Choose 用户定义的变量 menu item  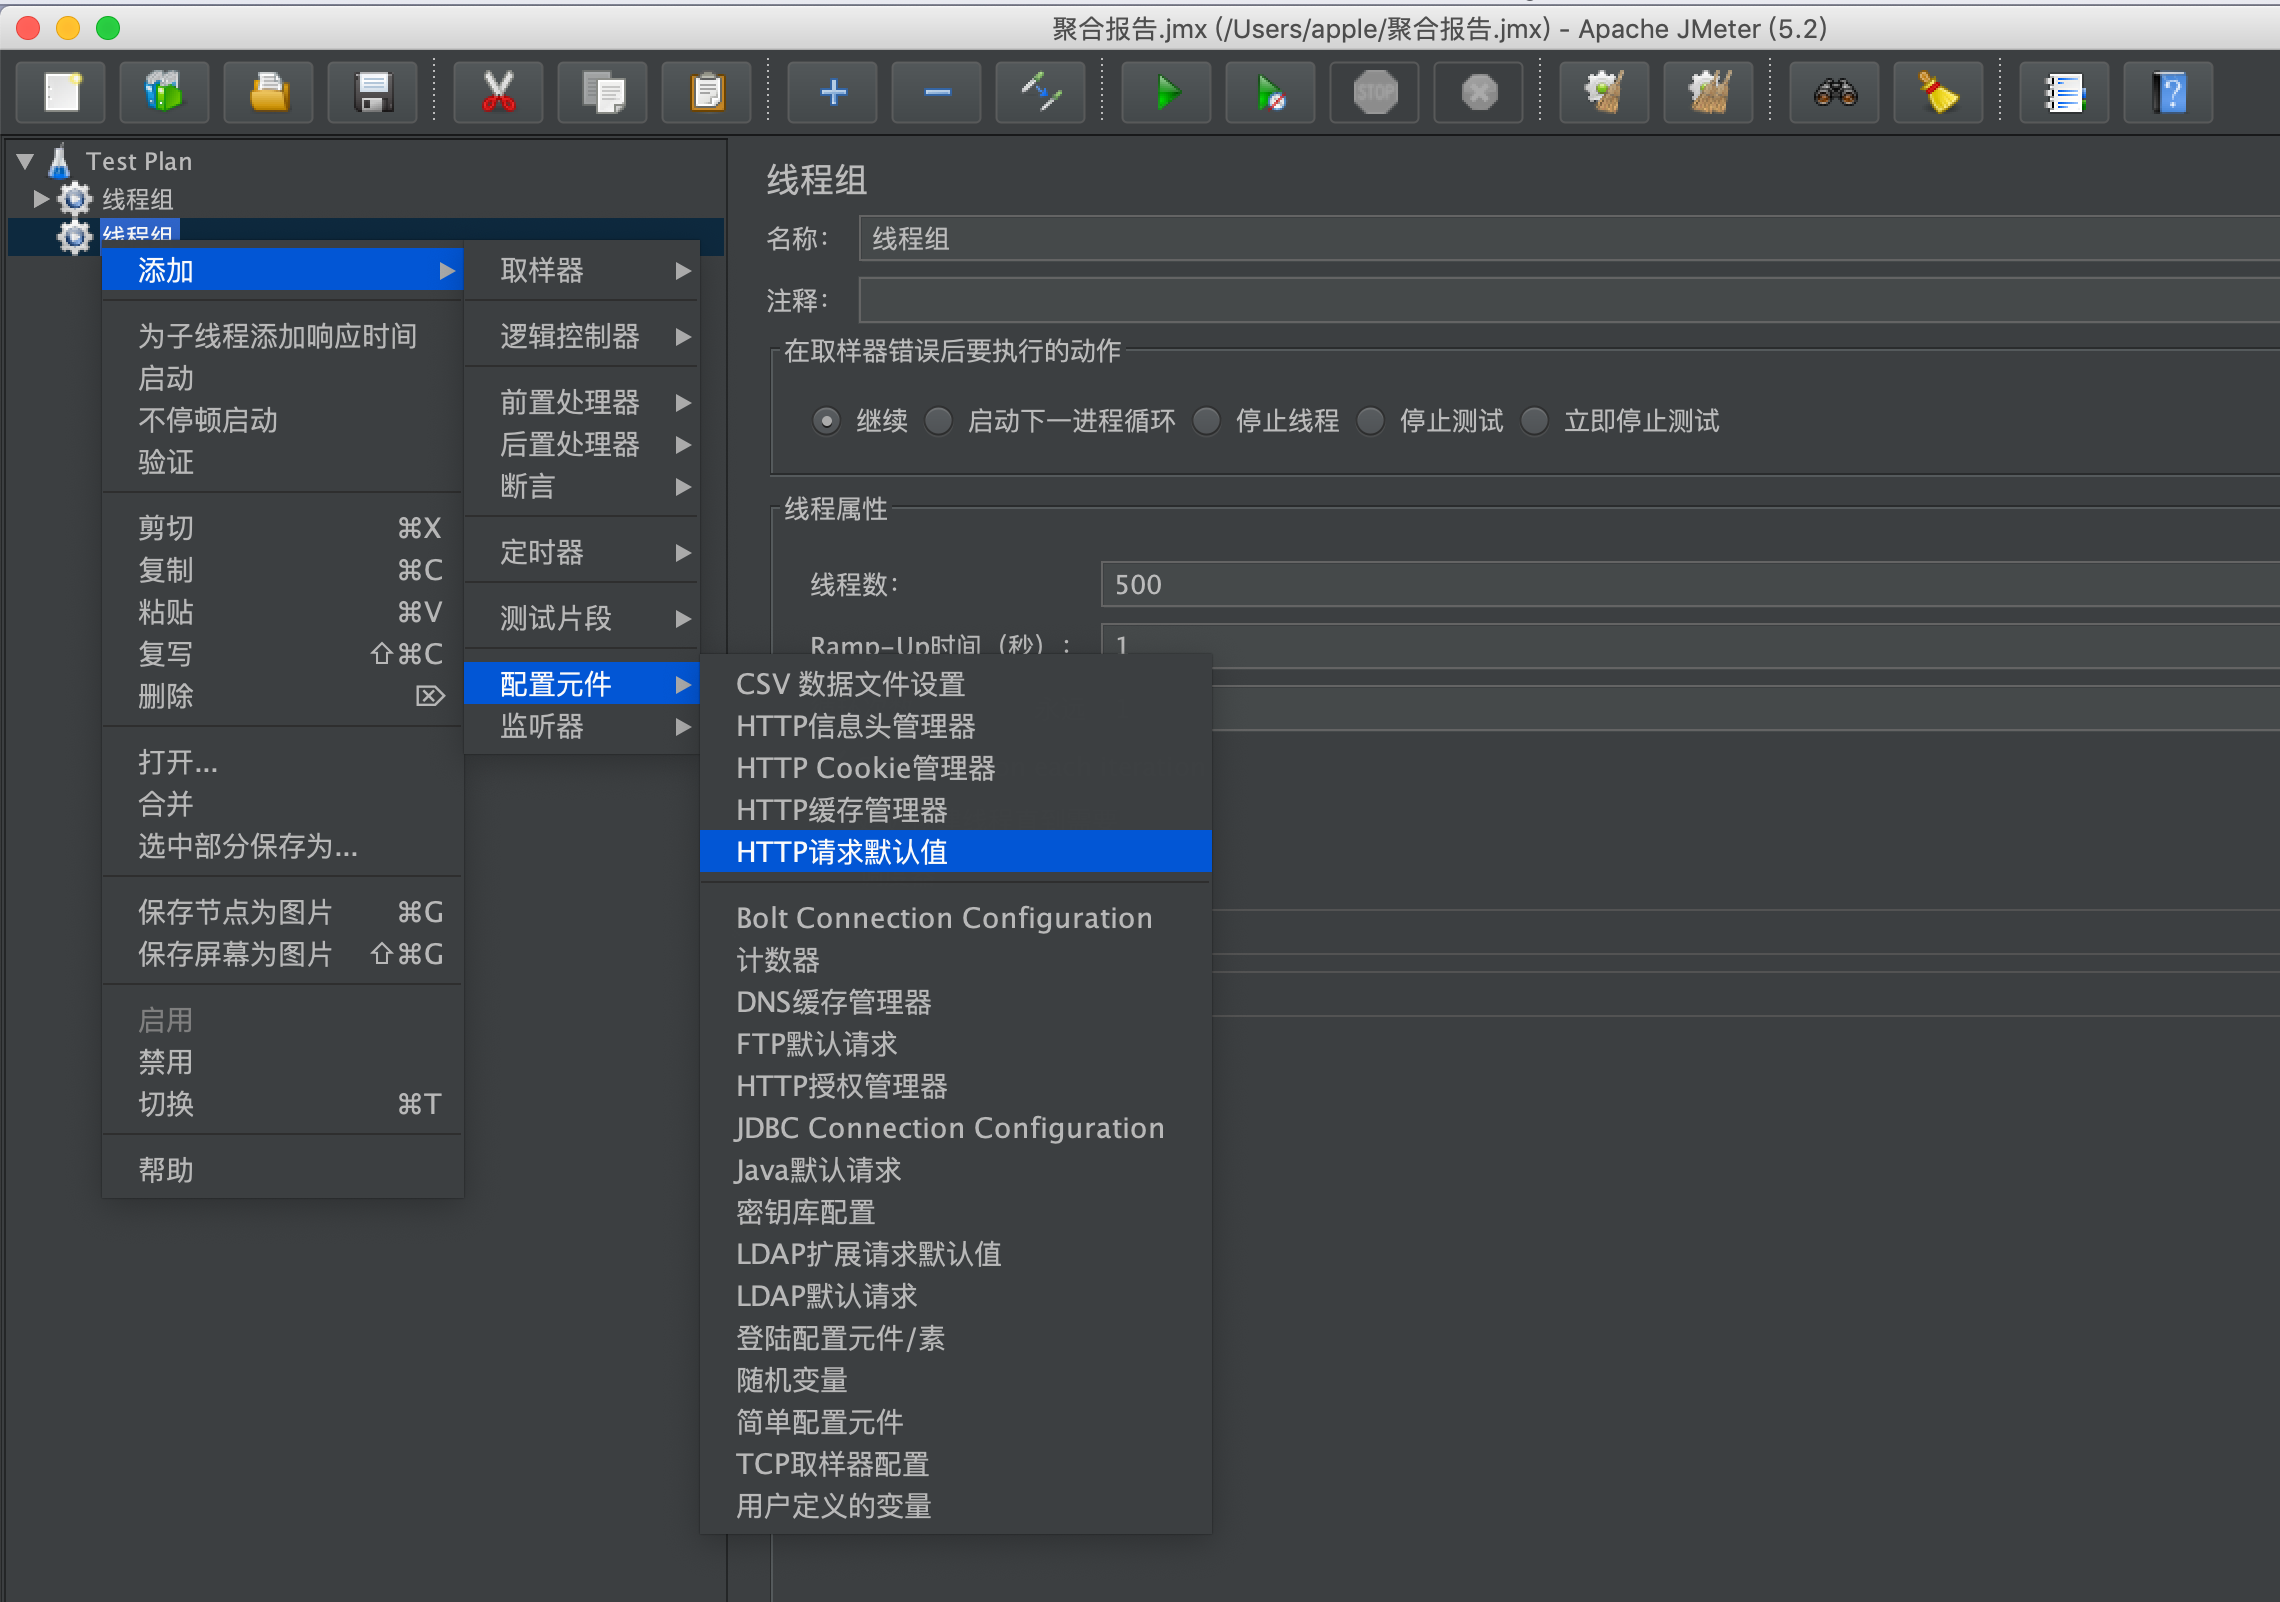click(956, 1506)
